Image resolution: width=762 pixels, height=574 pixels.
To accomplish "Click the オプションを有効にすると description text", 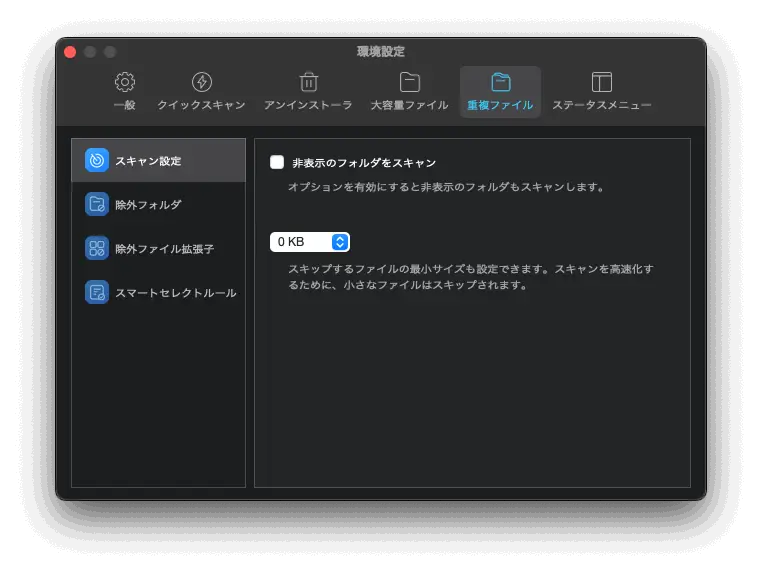I will tap(447, 187).
